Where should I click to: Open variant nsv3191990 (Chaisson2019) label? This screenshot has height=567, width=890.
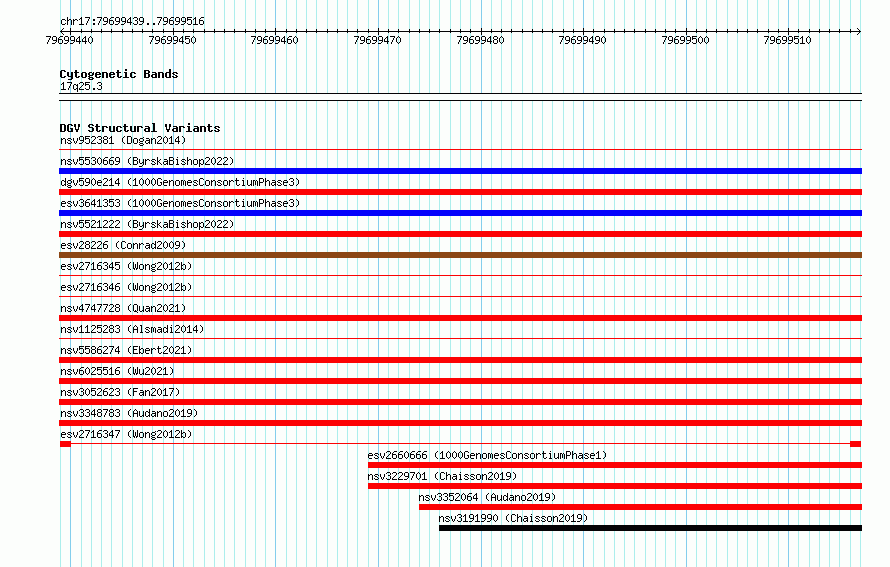click(x=513, y=518)
